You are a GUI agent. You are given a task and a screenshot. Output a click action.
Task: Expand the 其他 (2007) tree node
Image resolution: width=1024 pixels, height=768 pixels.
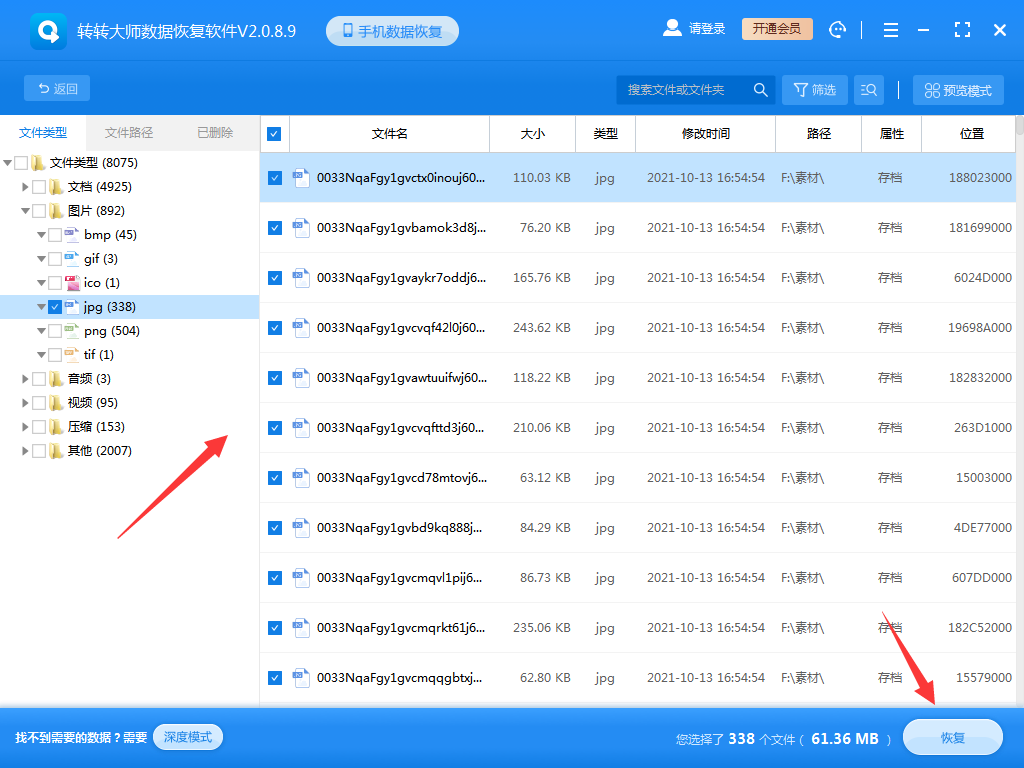click(25, 451)
